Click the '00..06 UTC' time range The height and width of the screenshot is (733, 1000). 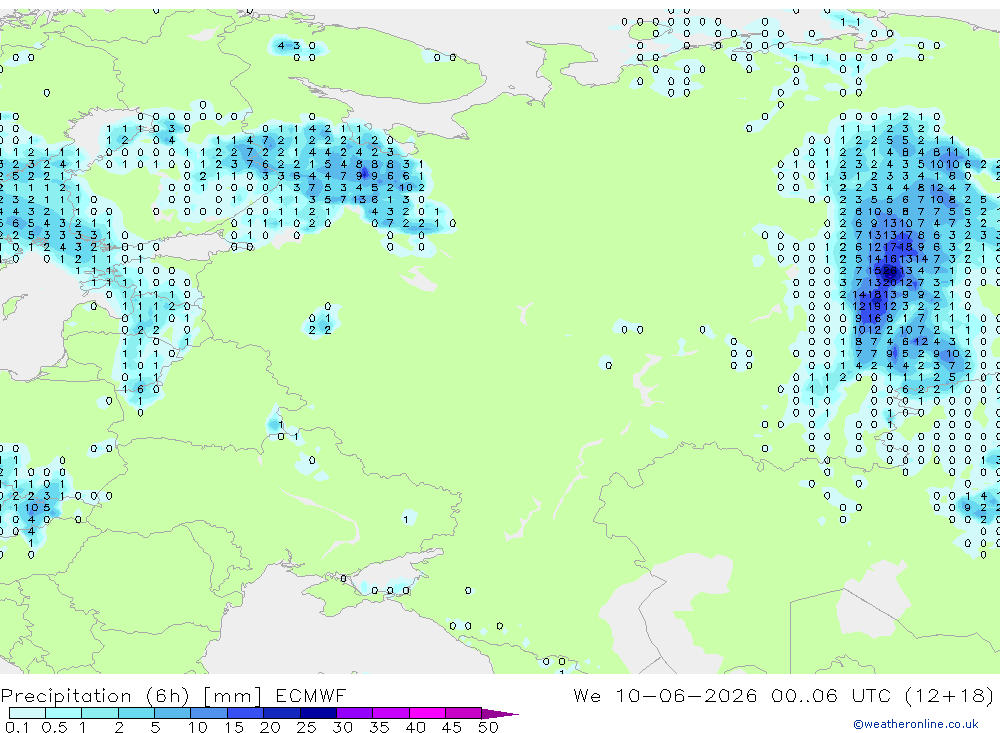click(x=830, y=695)
